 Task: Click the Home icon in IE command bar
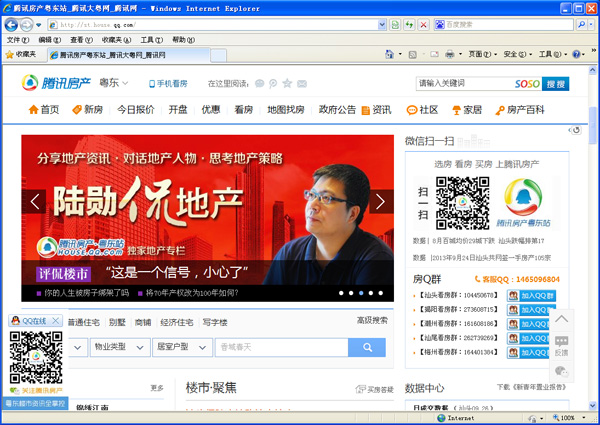389,54
